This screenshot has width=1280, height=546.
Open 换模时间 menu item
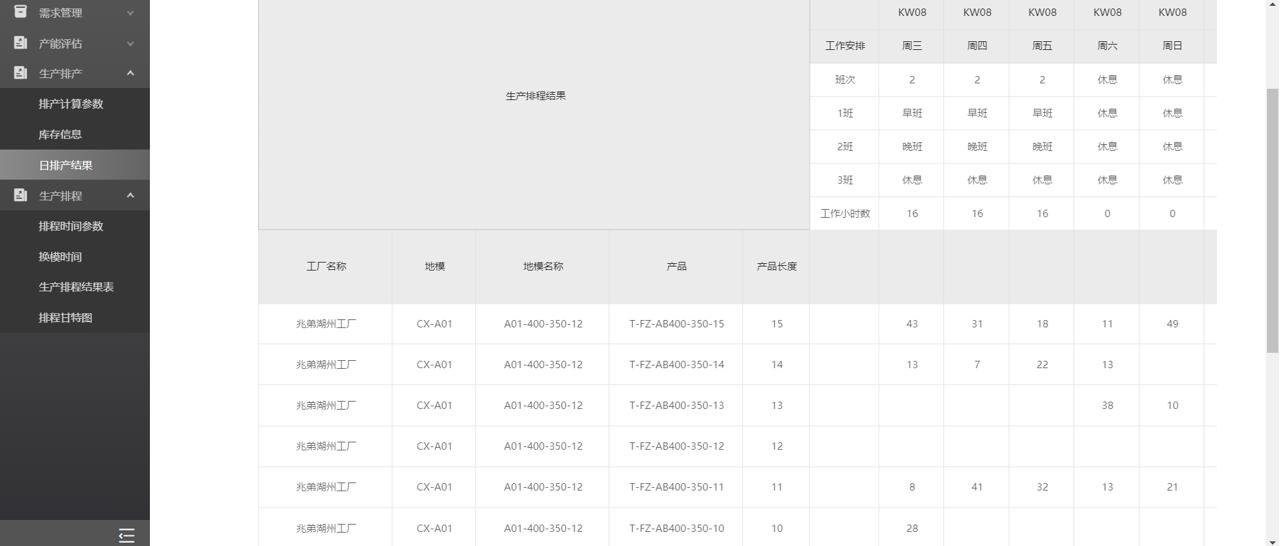(60, 257)
